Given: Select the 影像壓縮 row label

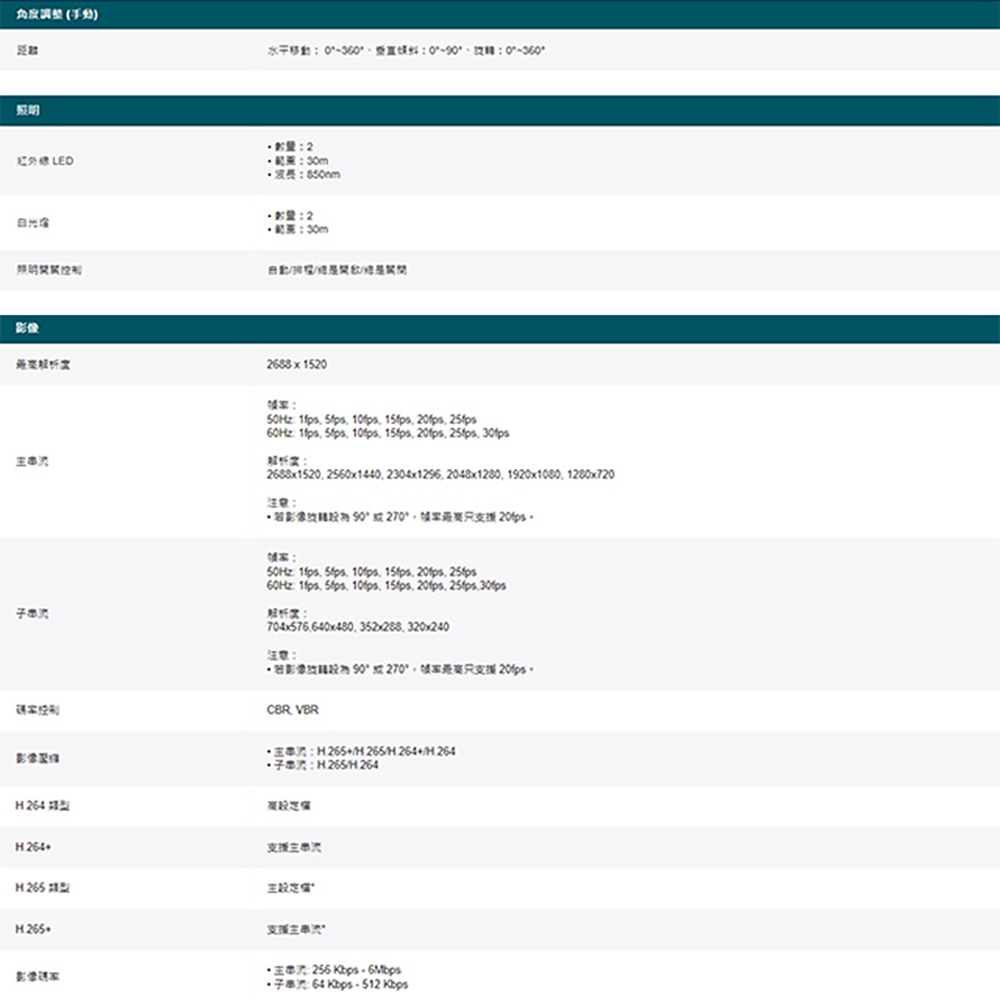Looking at the screenshot, I should coord(29,758).
